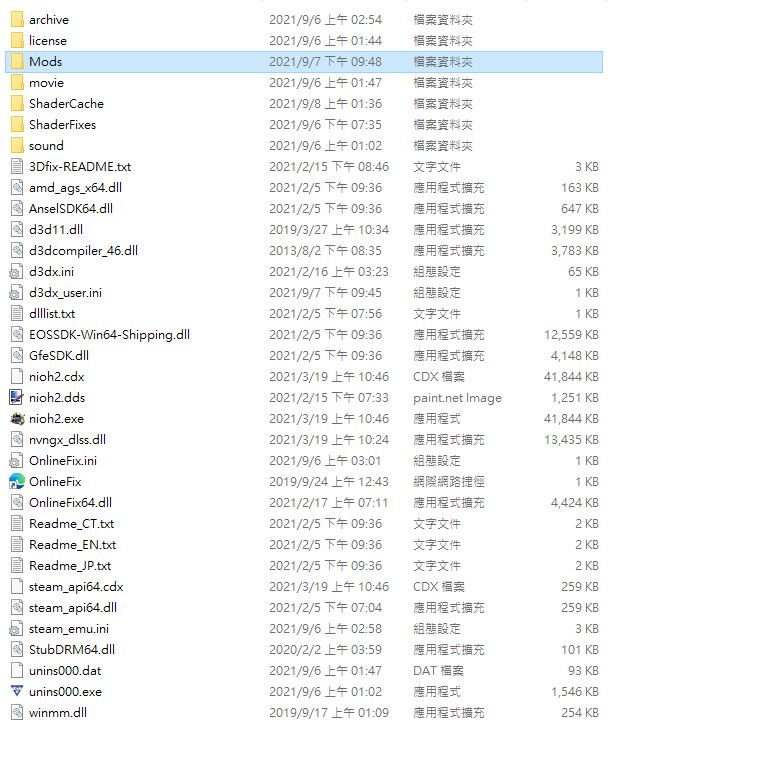Screen dimensions: 778x772
Task: Click the d3d11.dll file icon
Action: (x=16, y=229)
